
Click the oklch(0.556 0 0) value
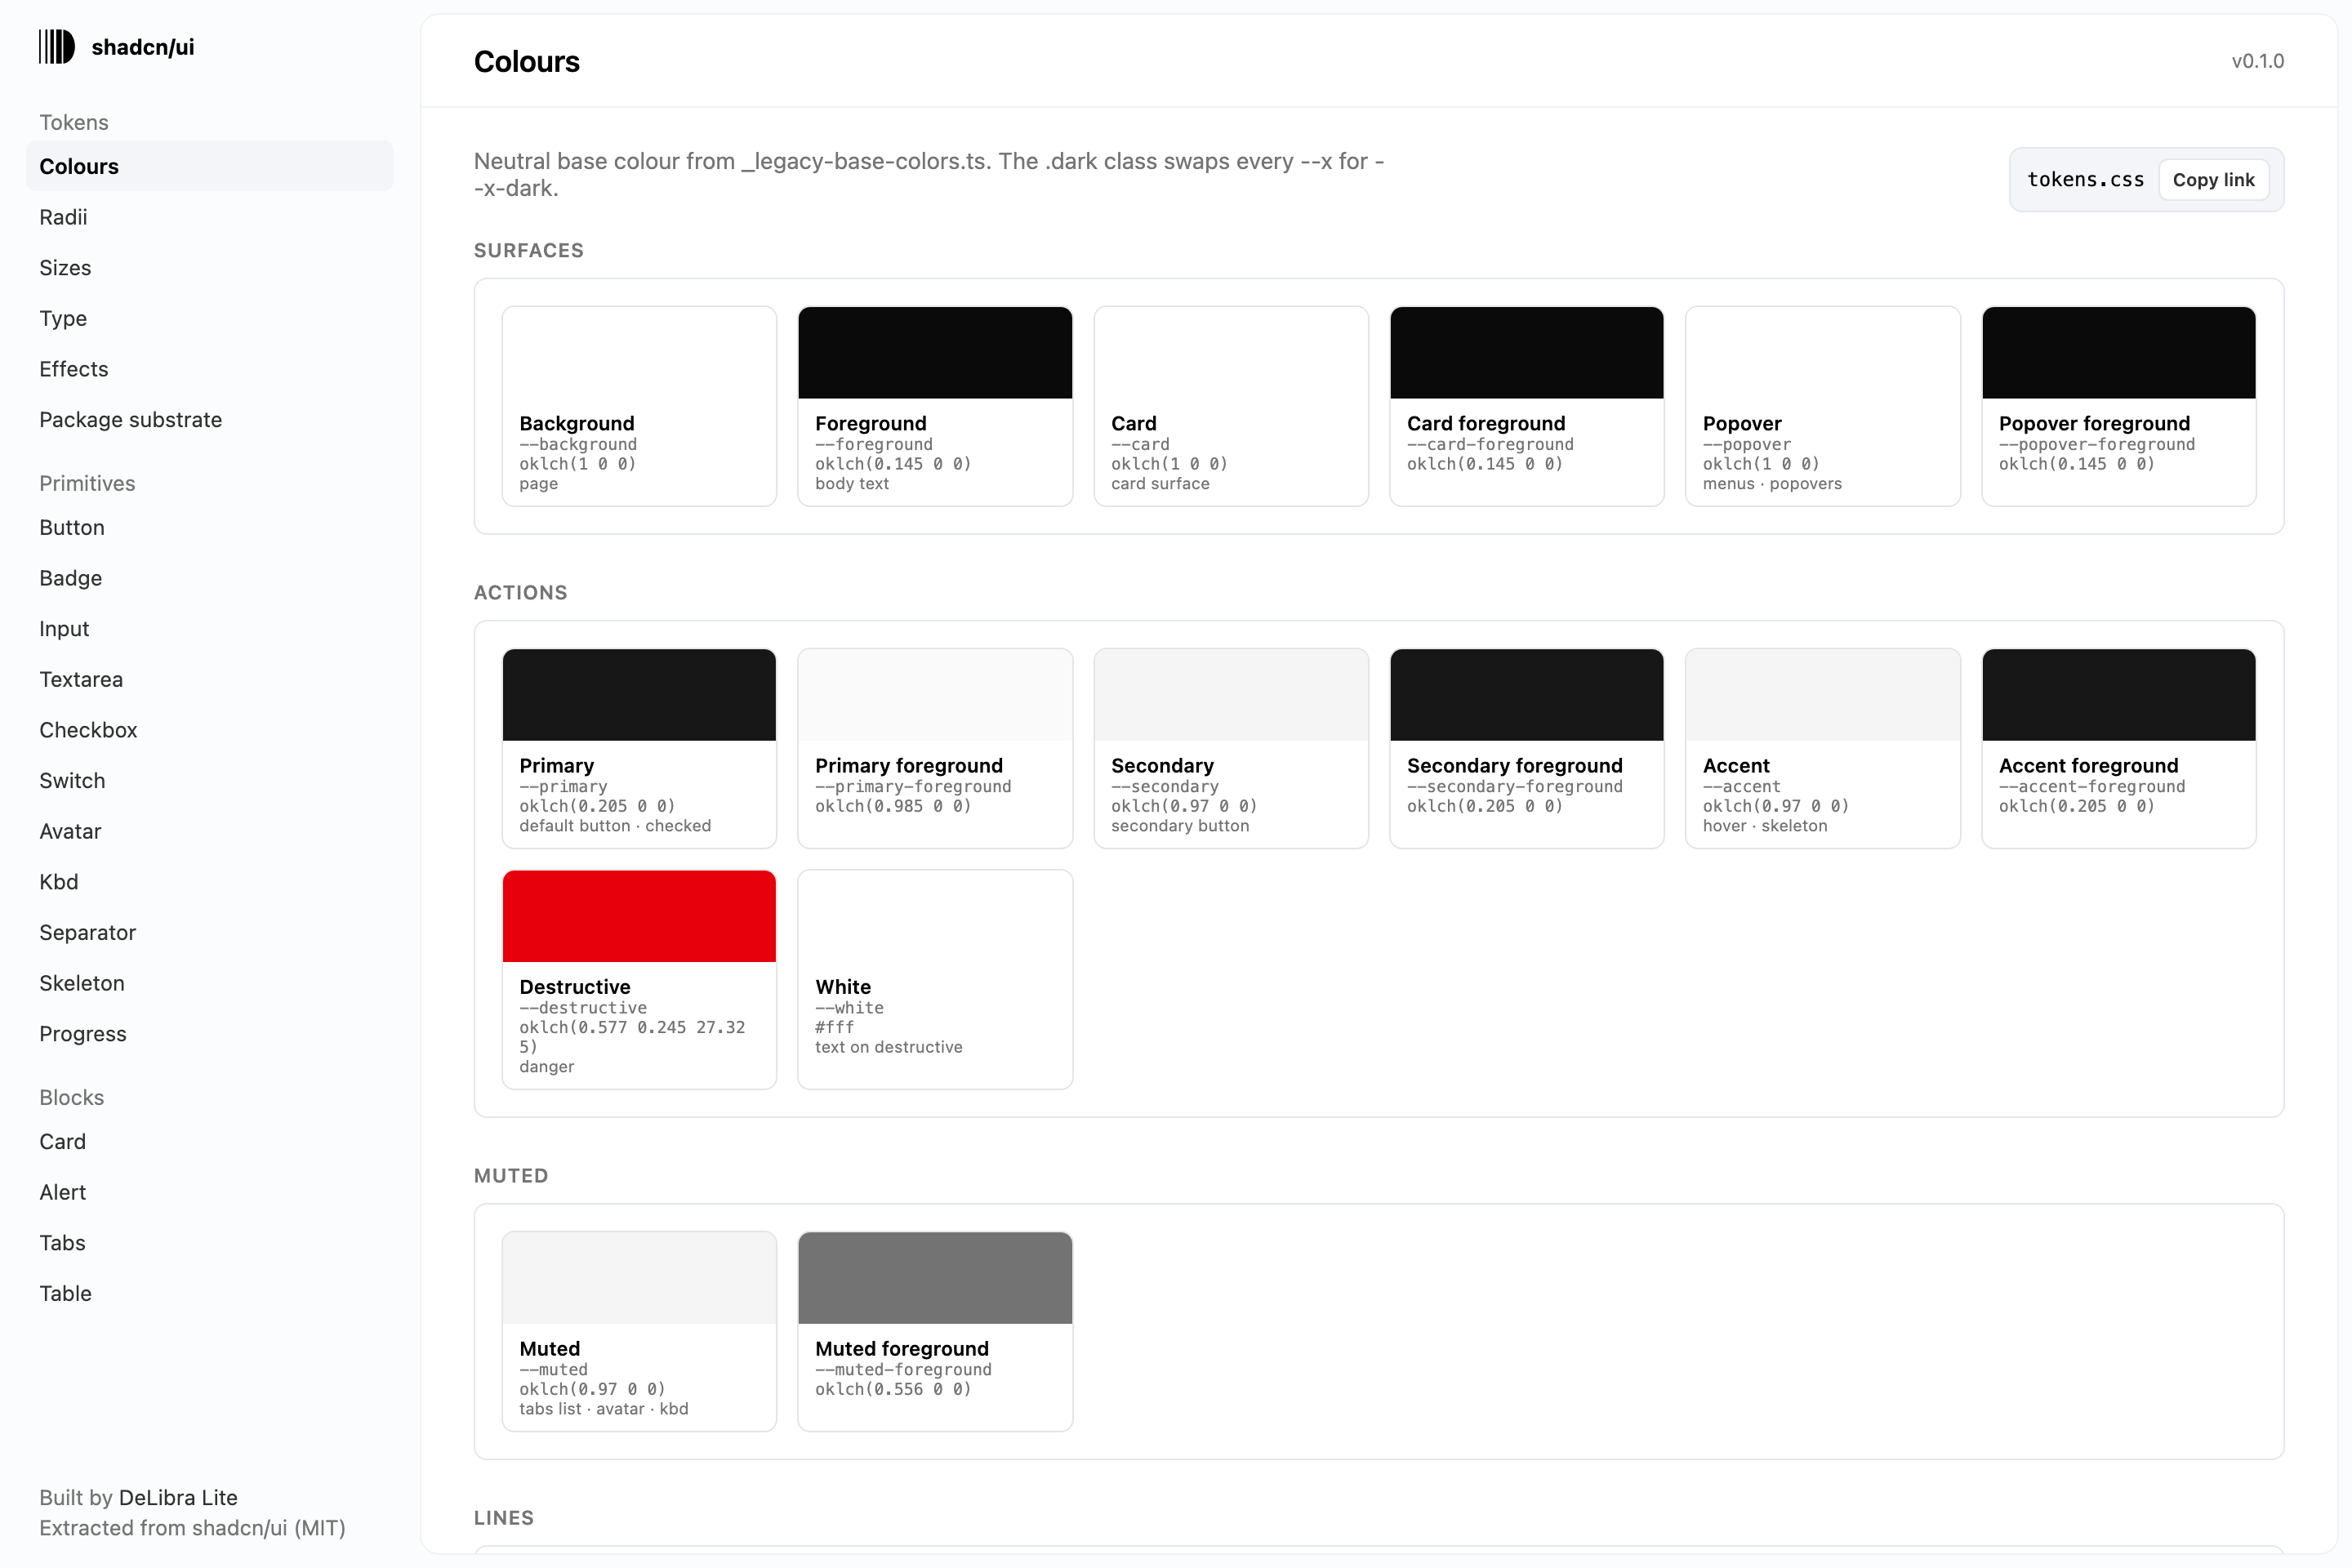[x=893, y=1389]
